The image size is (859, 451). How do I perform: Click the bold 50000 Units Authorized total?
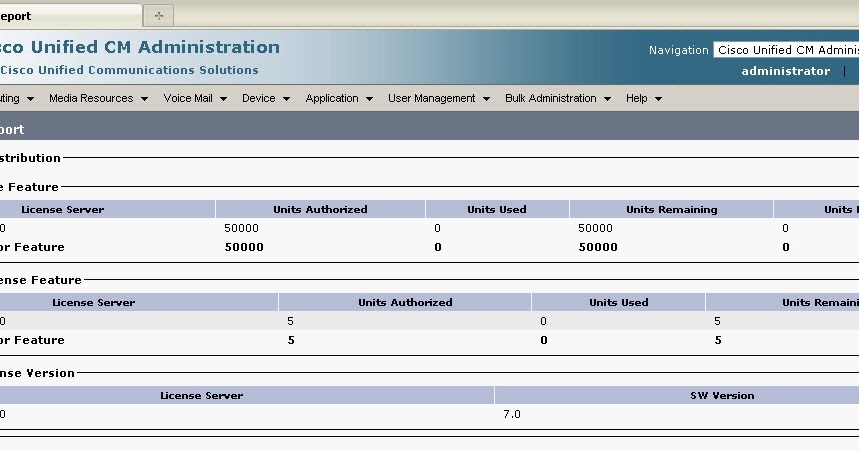coord(244,247)
